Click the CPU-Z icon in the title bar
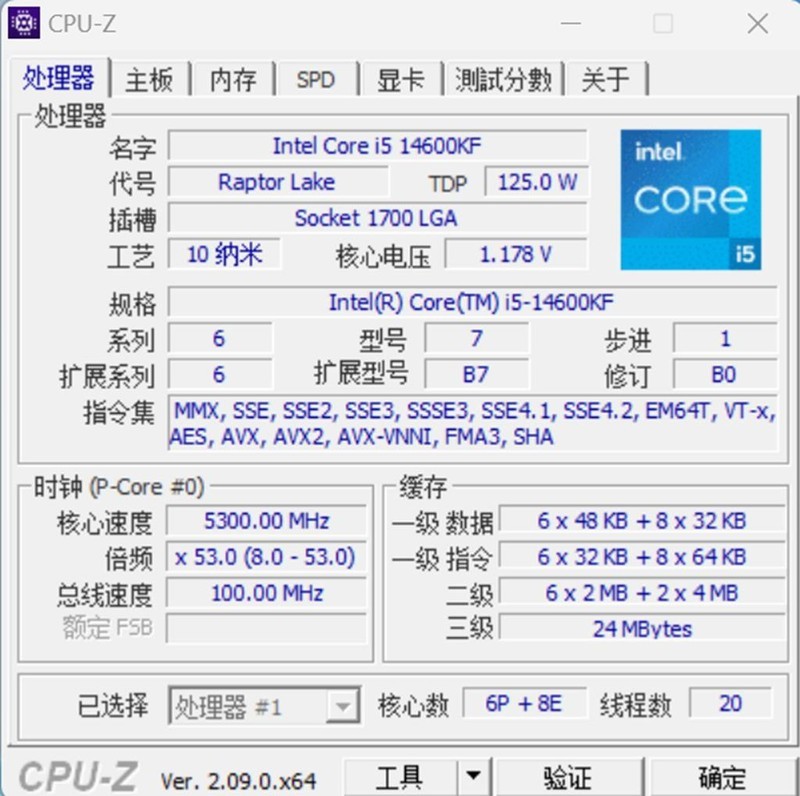The height and width of the screenshot is (796, 800). 22,22
